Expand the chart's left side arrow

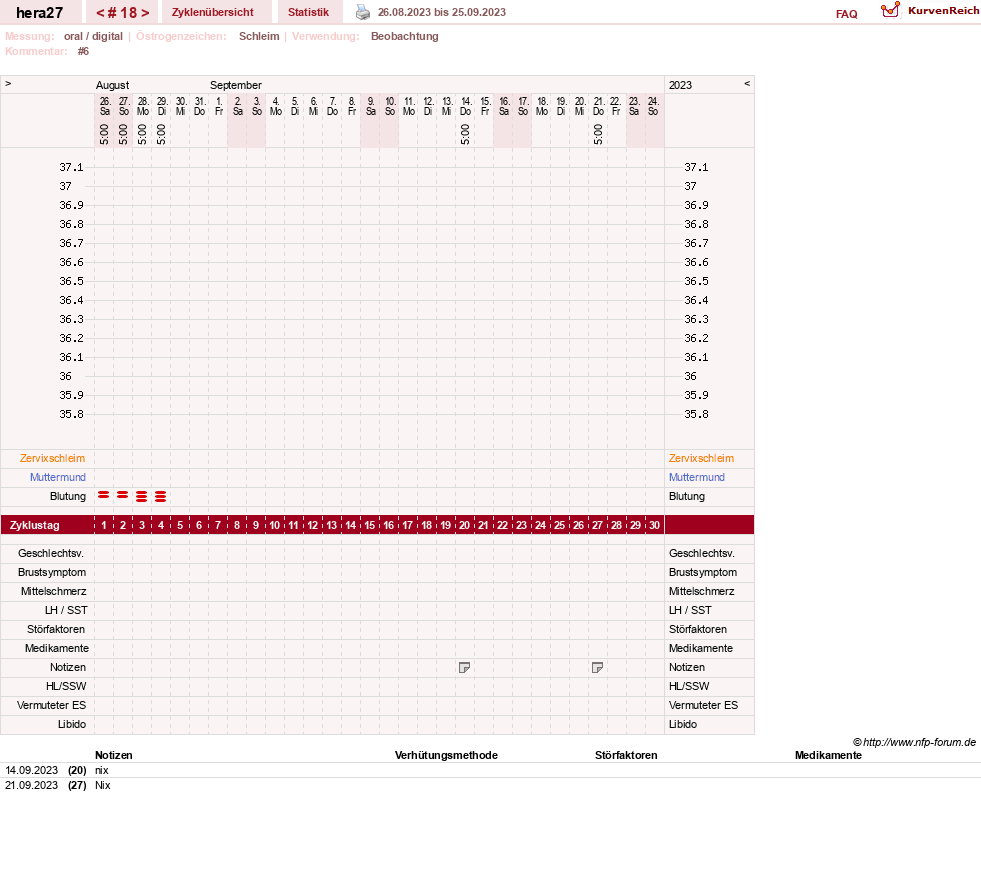point(8,83)
